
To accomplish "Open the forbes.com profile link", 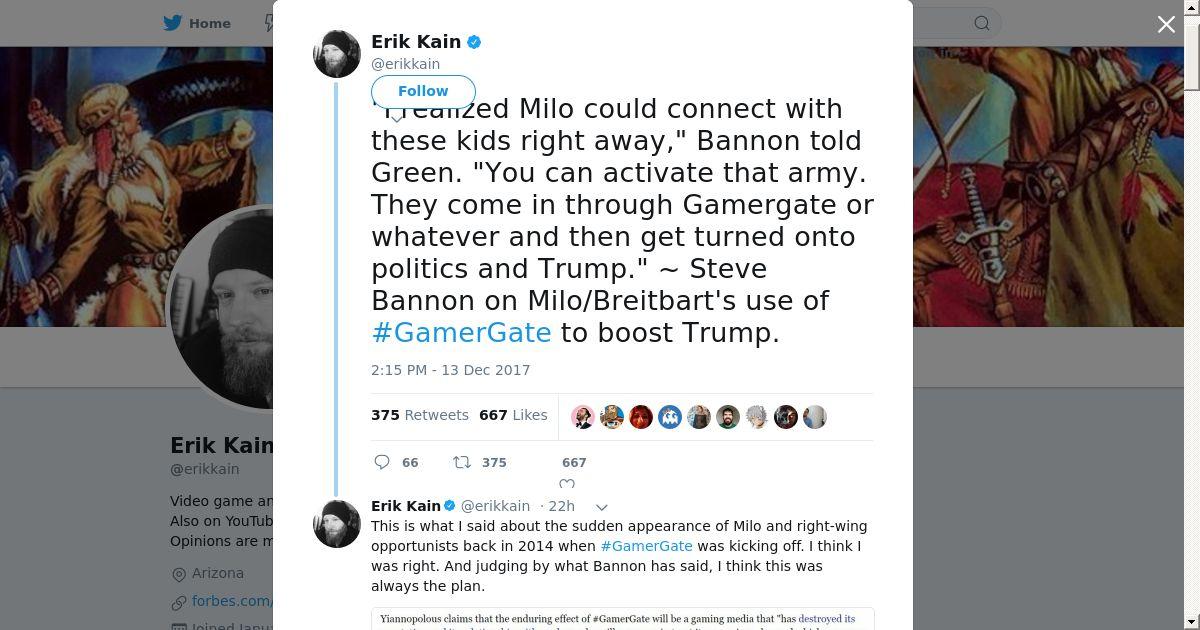I will point(232,601).
